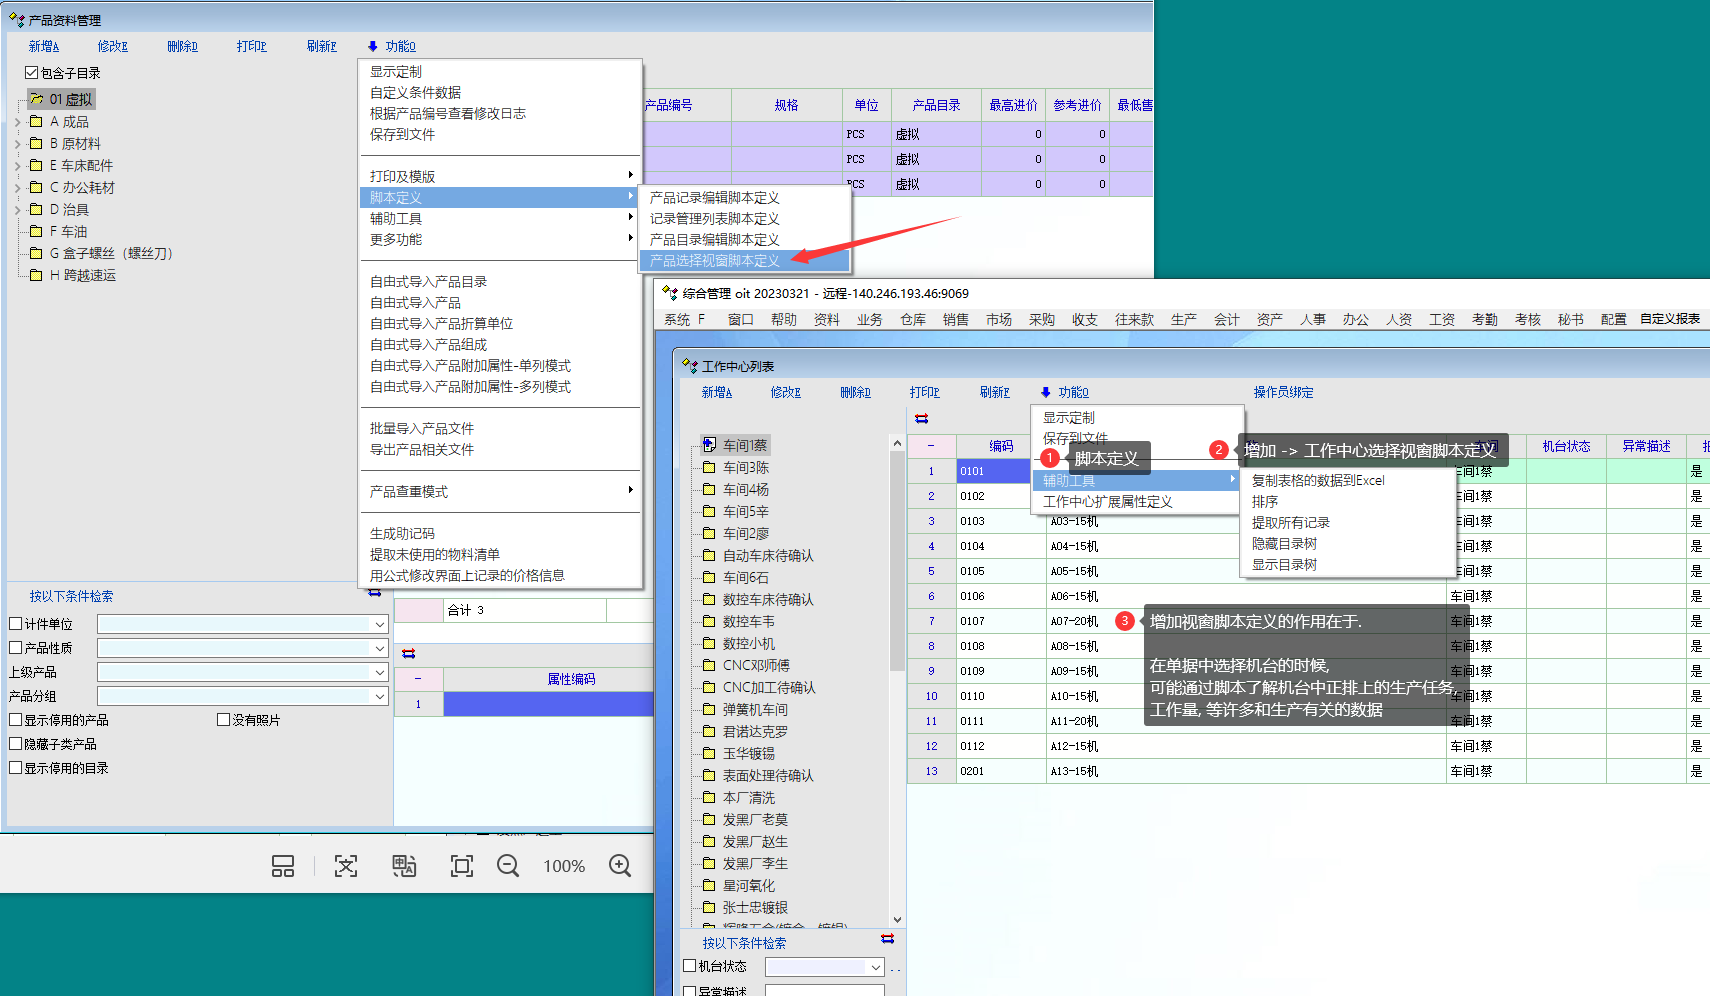
Task: Click the image translate icon
Action: click(x=404, y=866)
